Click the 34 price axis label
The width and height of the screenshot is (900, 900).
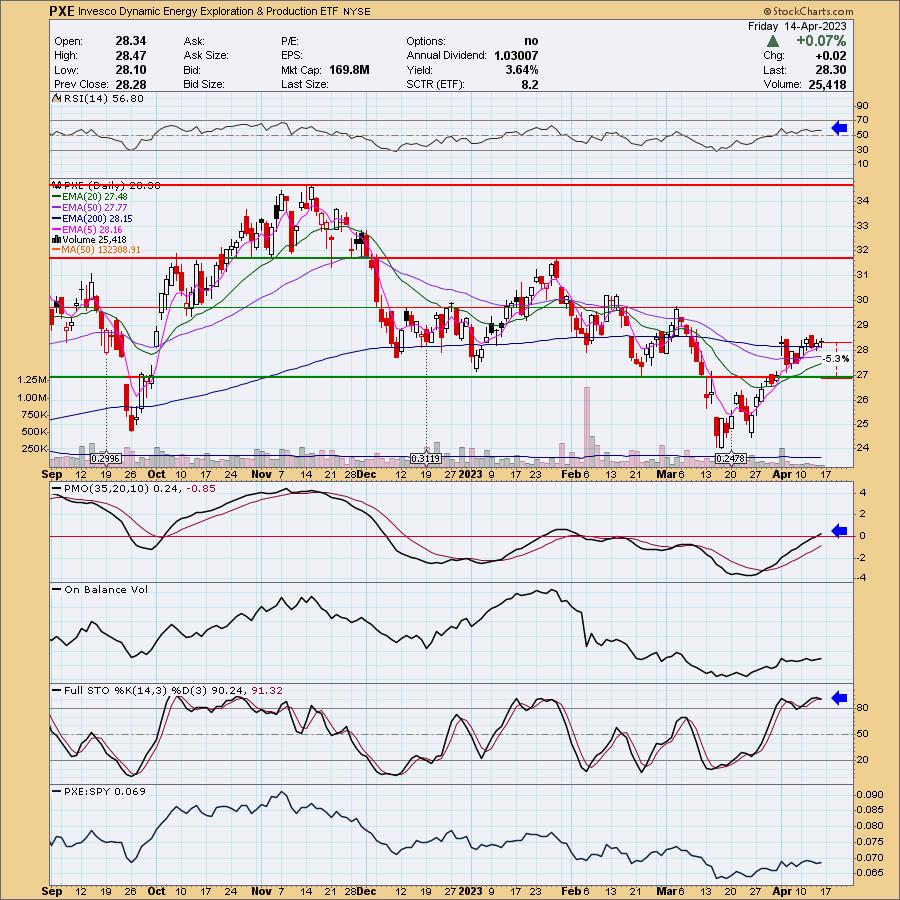coord(863,201)
